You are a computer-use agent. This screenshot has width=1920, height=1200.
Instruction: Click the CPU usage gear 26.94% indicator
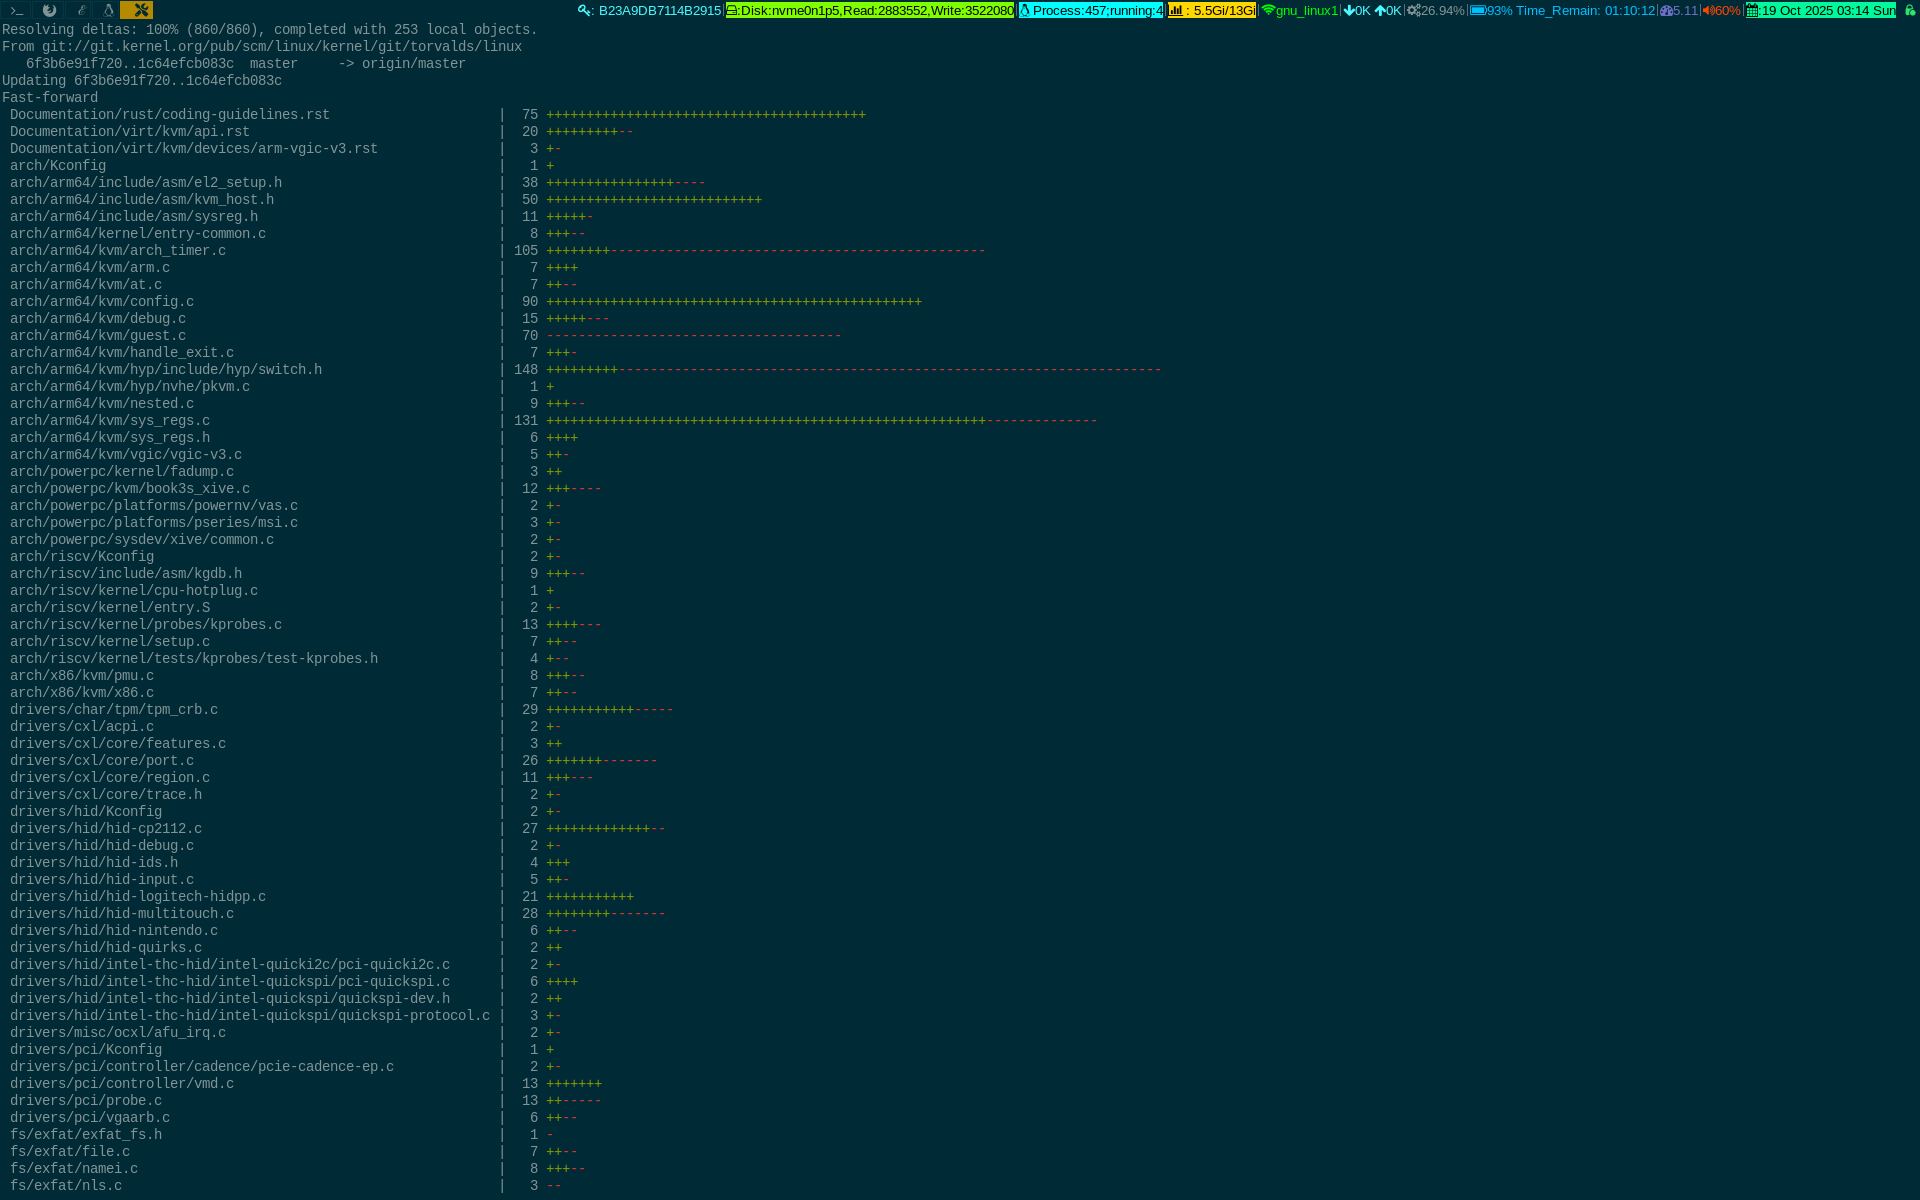(x=1434, y=10)
